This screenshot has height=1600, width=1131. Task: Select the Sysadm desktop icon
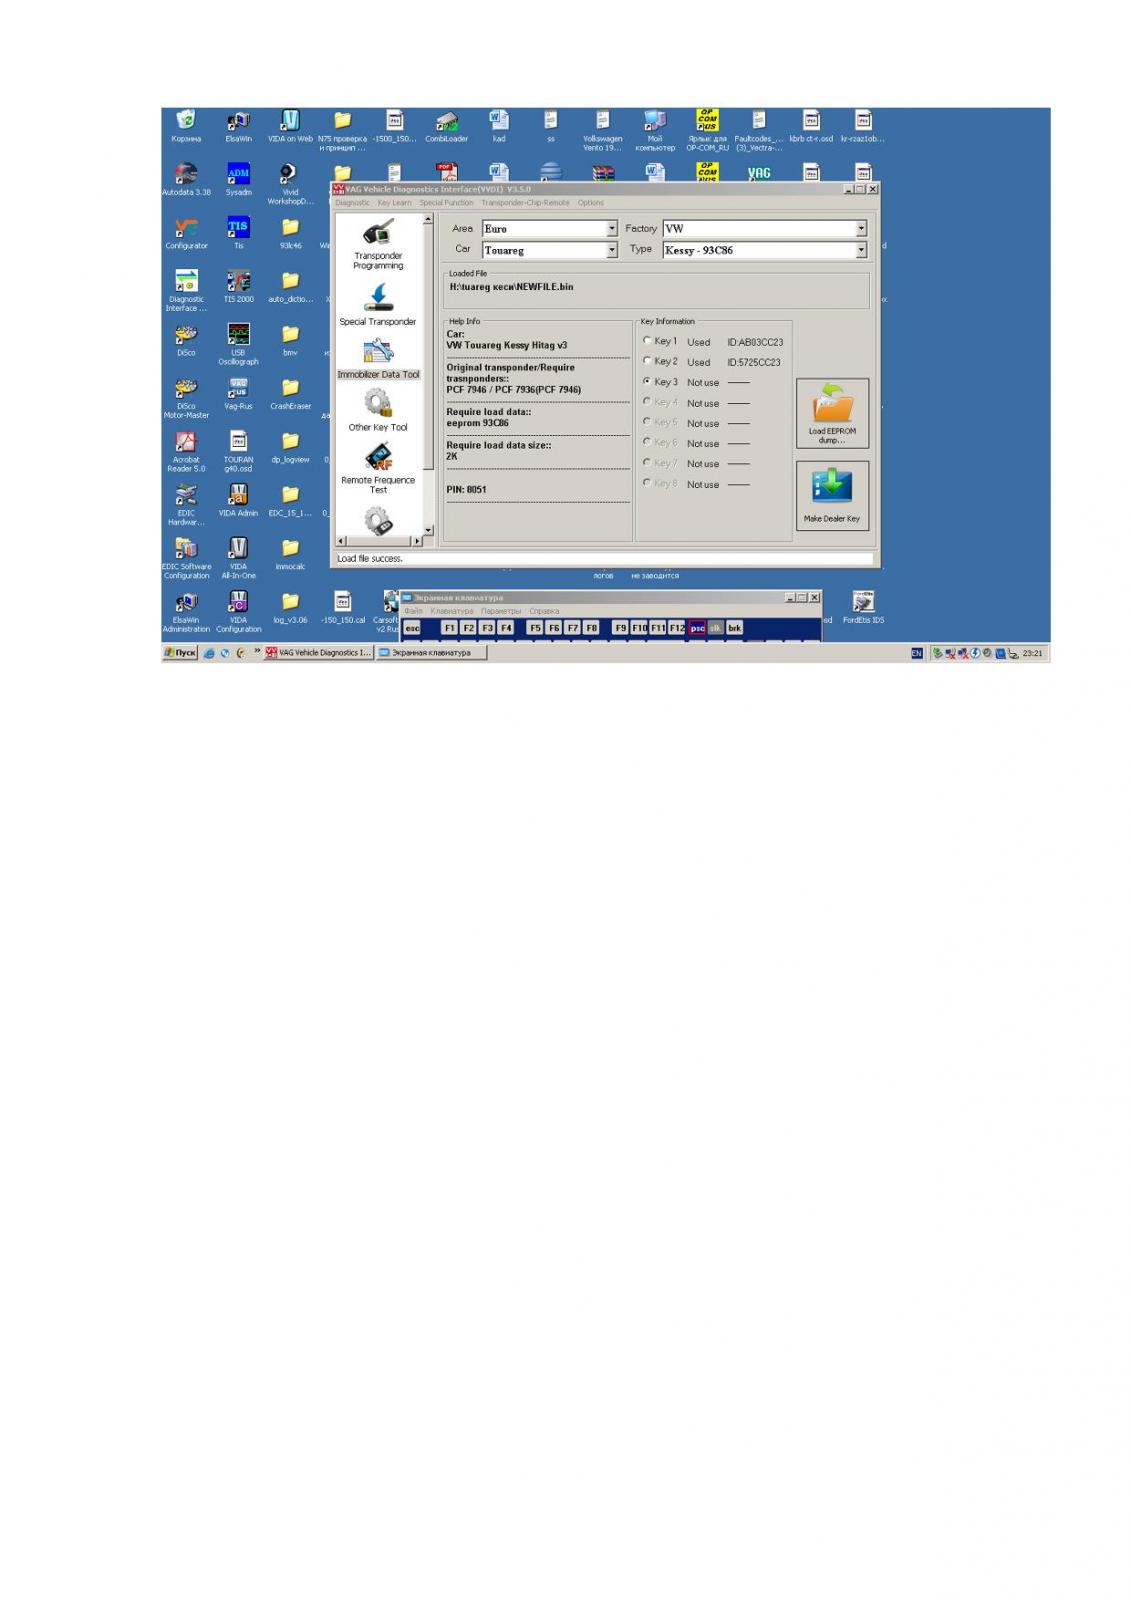238,180
